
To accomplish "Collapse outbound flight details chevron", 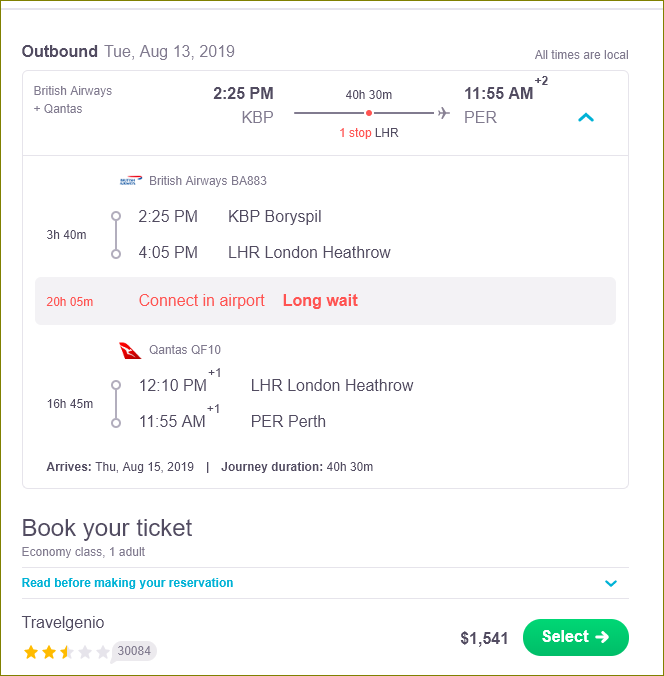I will tap(586, 117).
